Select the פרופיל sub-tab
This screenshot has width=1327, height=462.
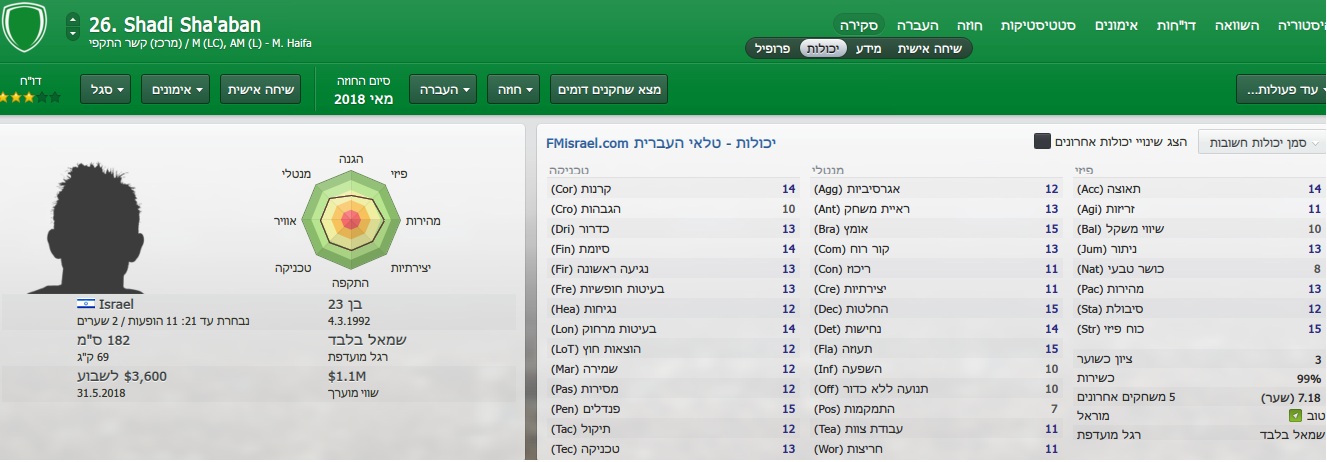click(770, 48)
